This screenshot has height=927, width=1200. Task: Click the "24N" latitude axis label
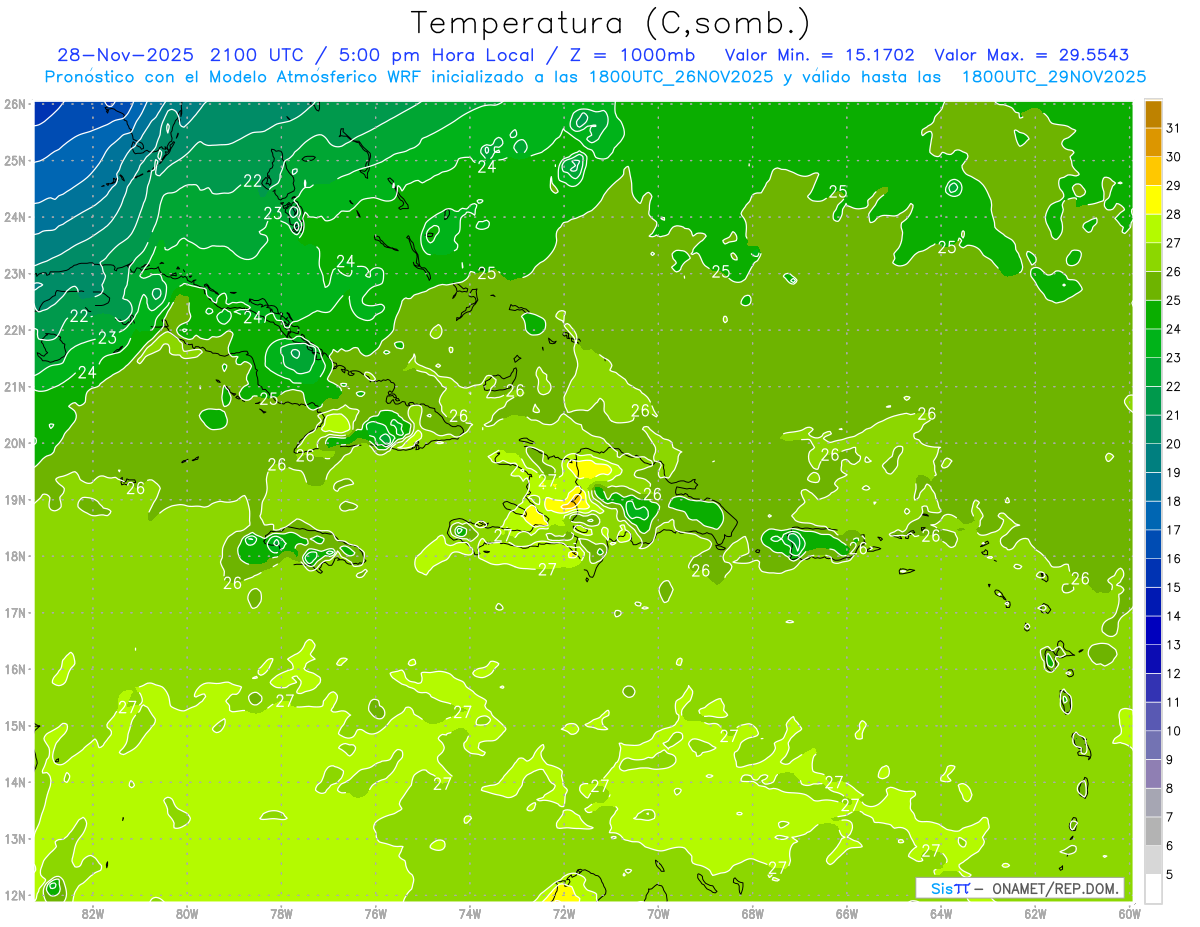point(14,217)
